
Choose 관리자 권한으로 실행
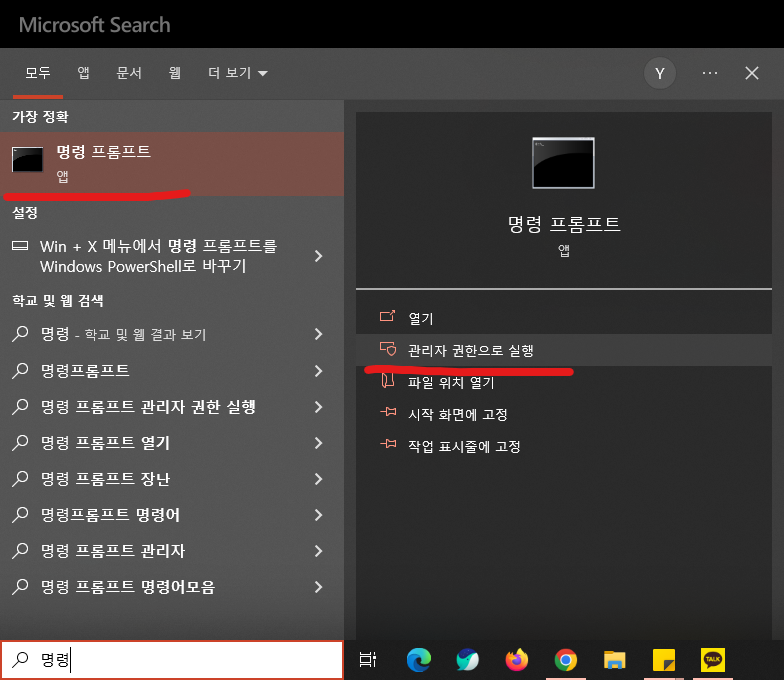click(x=564, y=350)
